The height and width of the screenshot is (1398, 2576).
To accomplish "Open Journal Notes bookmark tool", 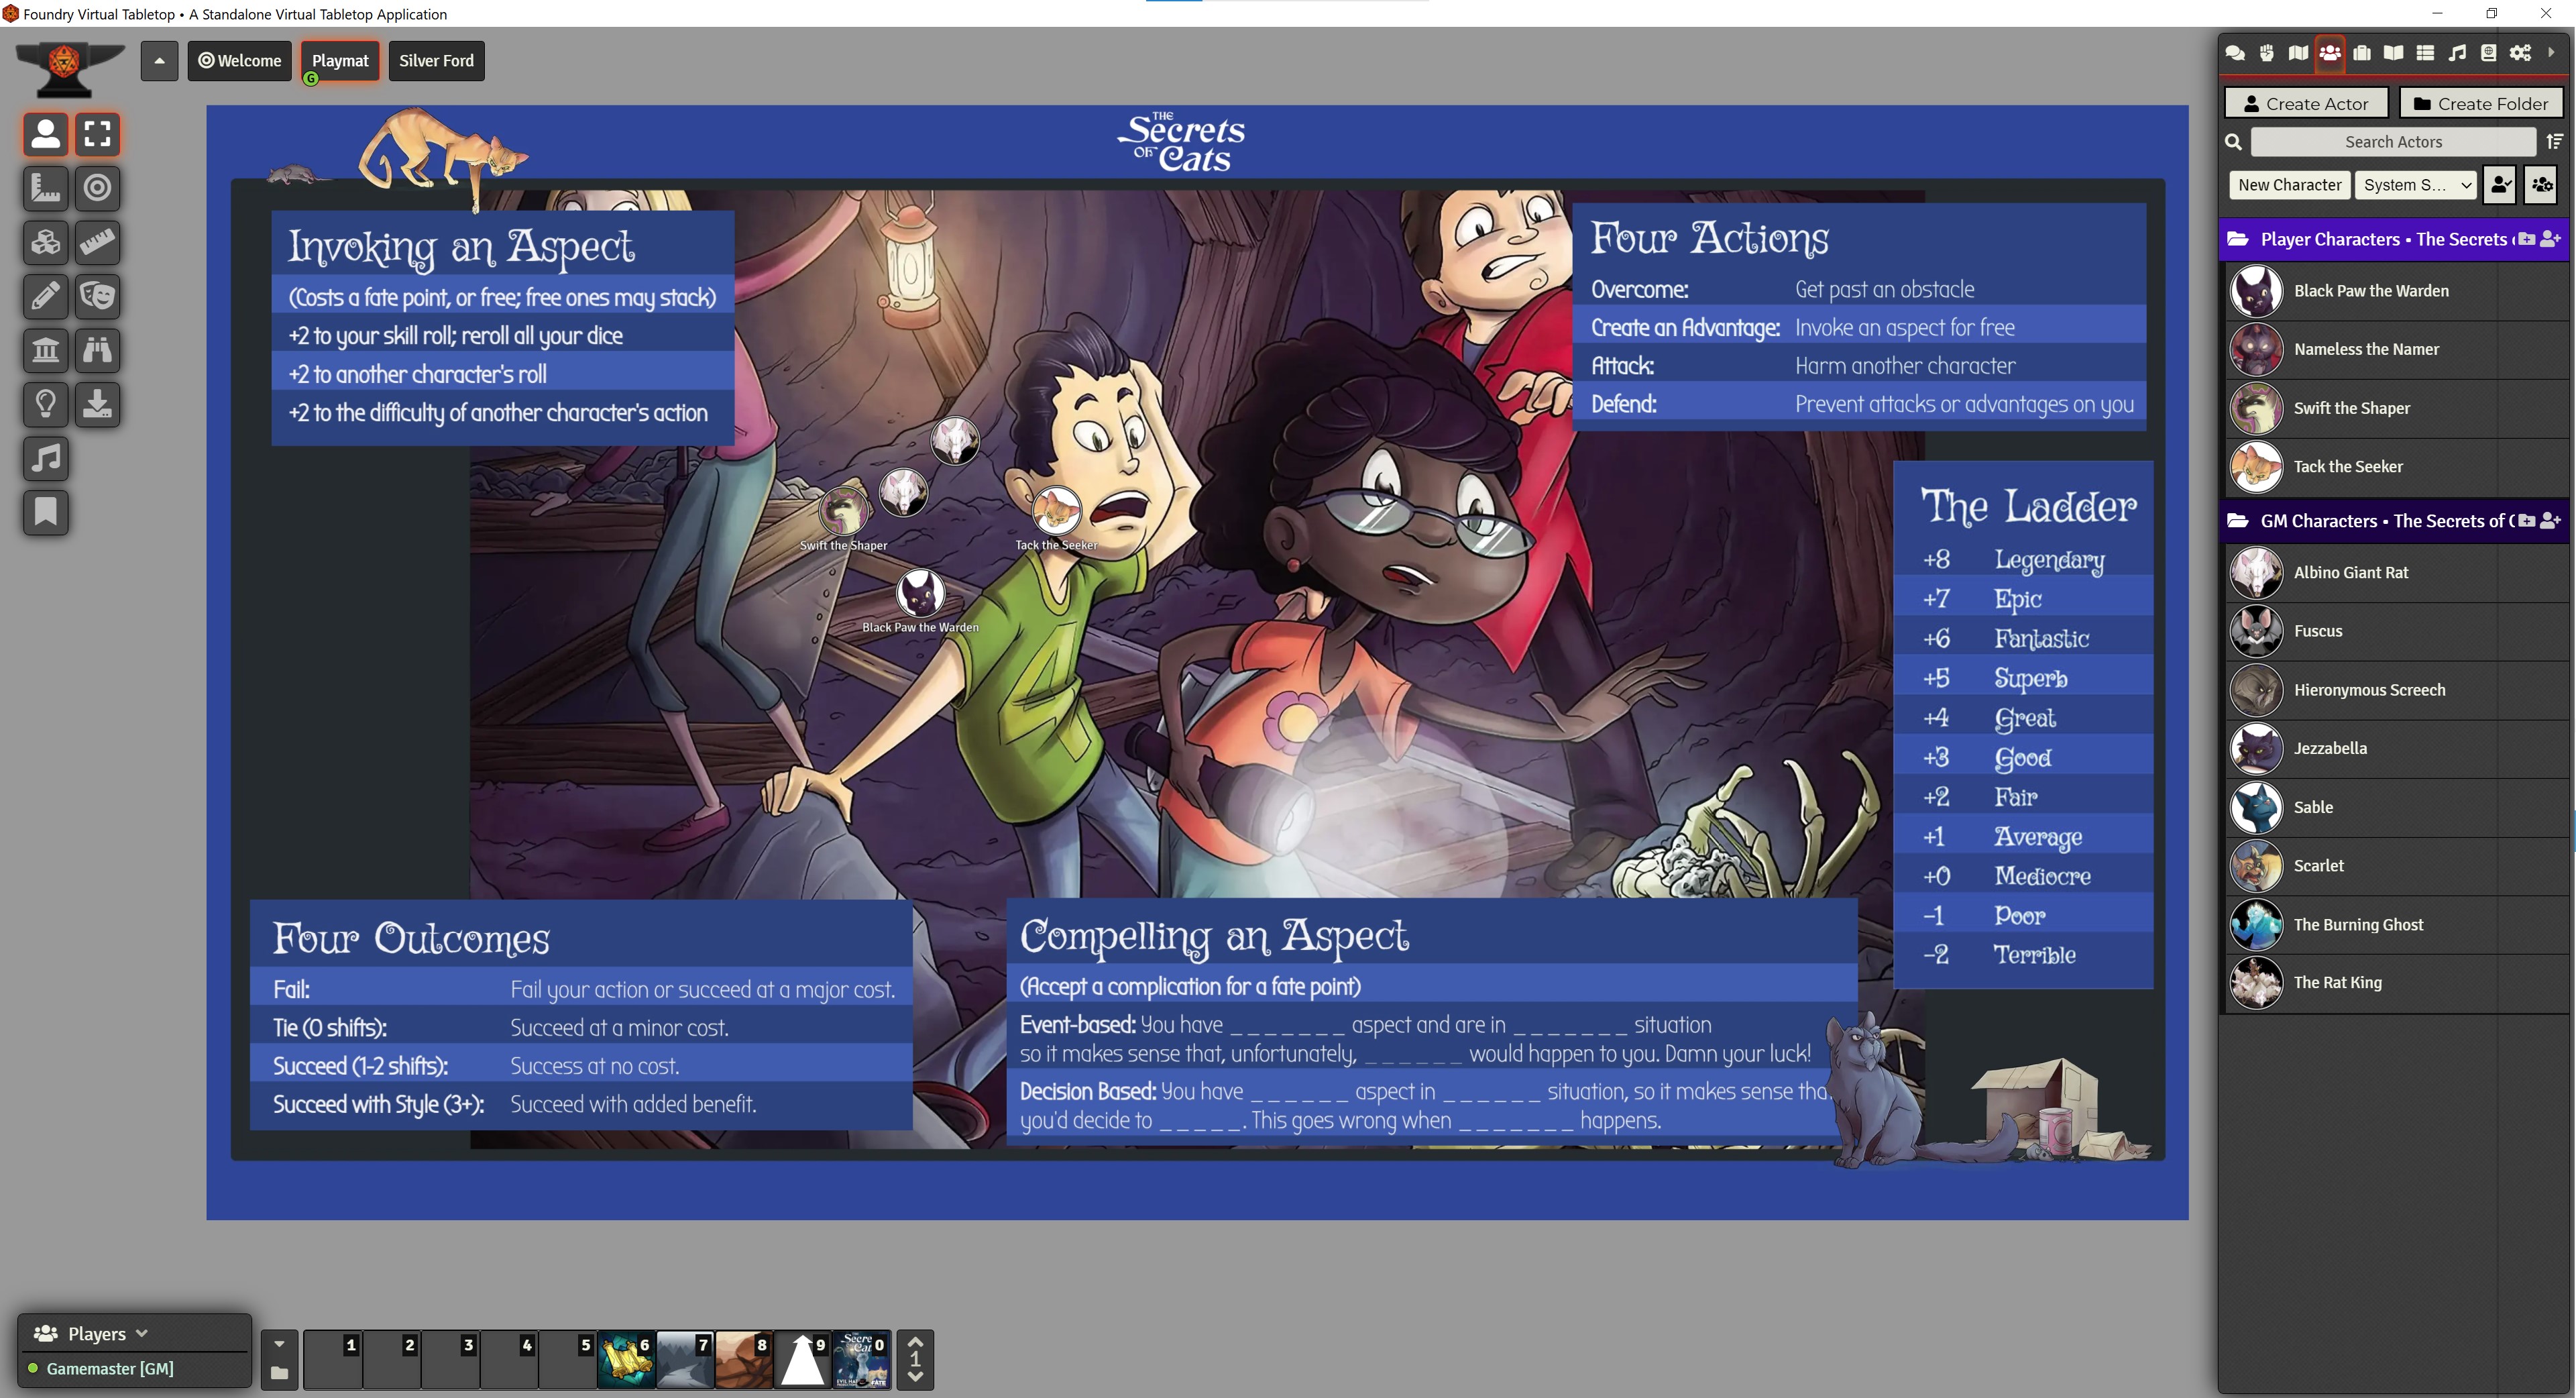I will tap(45, 512).
